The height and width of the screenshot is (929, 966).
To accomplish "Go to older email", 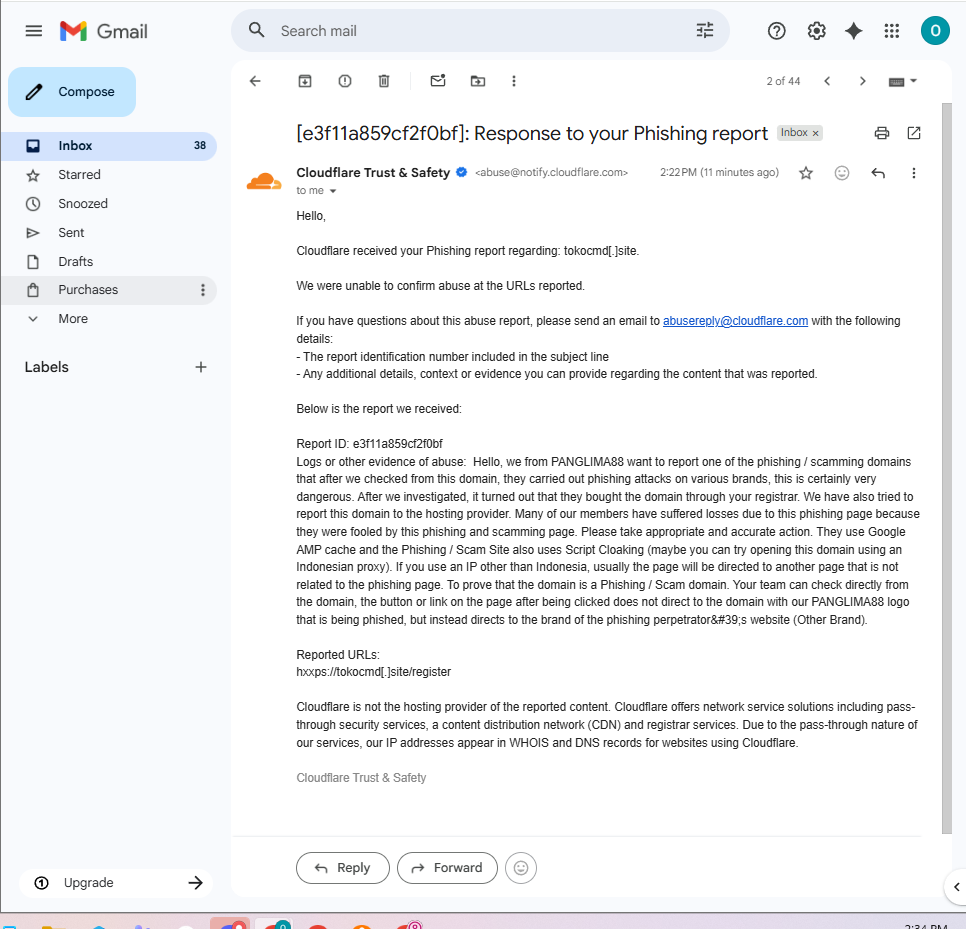I will coord(862,81).
